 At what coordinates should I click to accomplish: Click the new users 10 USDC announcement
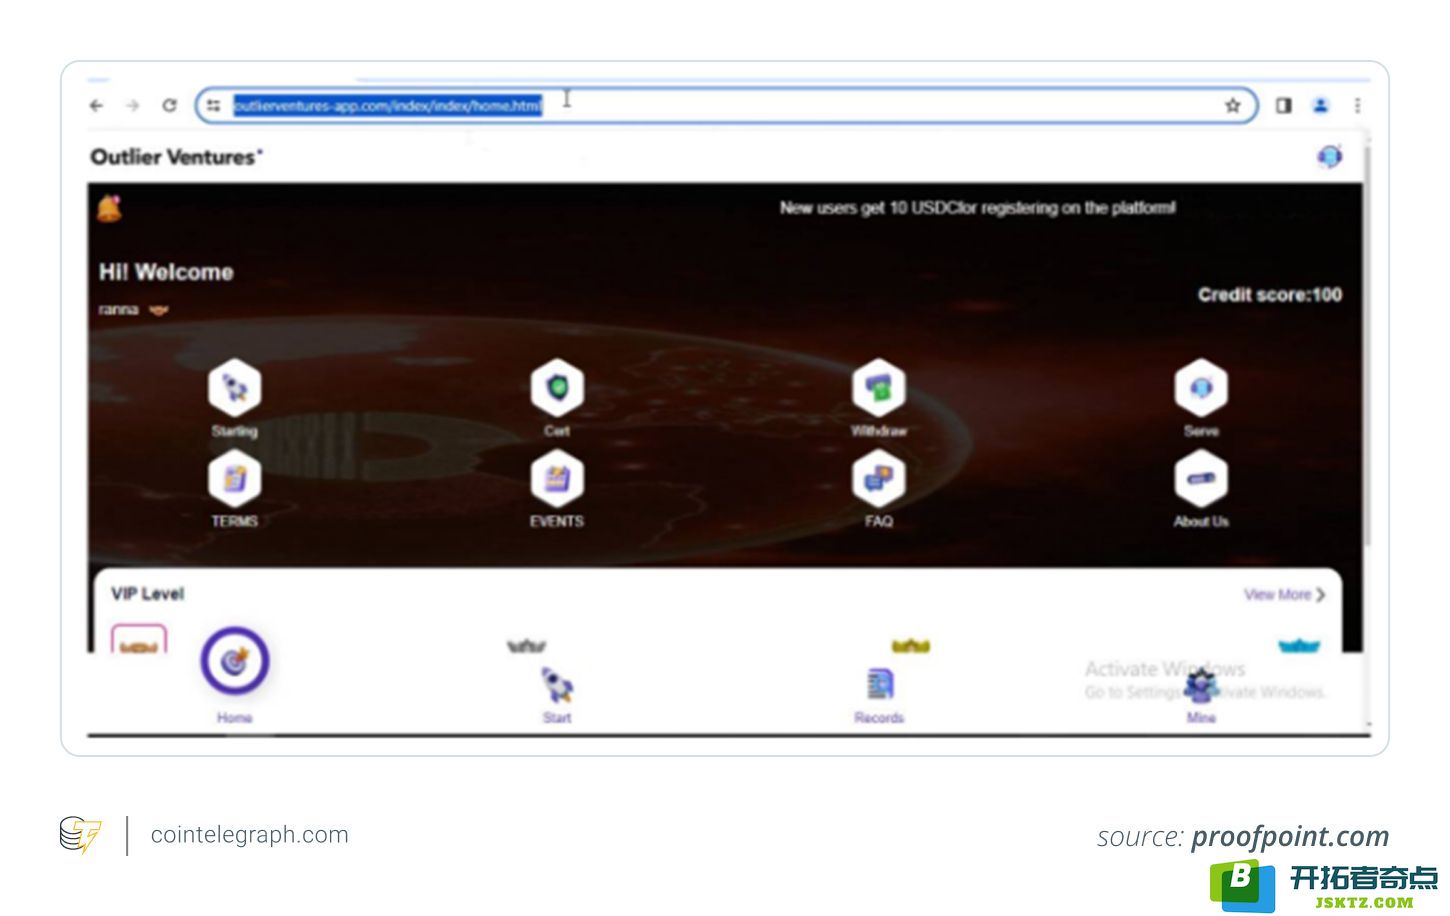click(978, 208)
